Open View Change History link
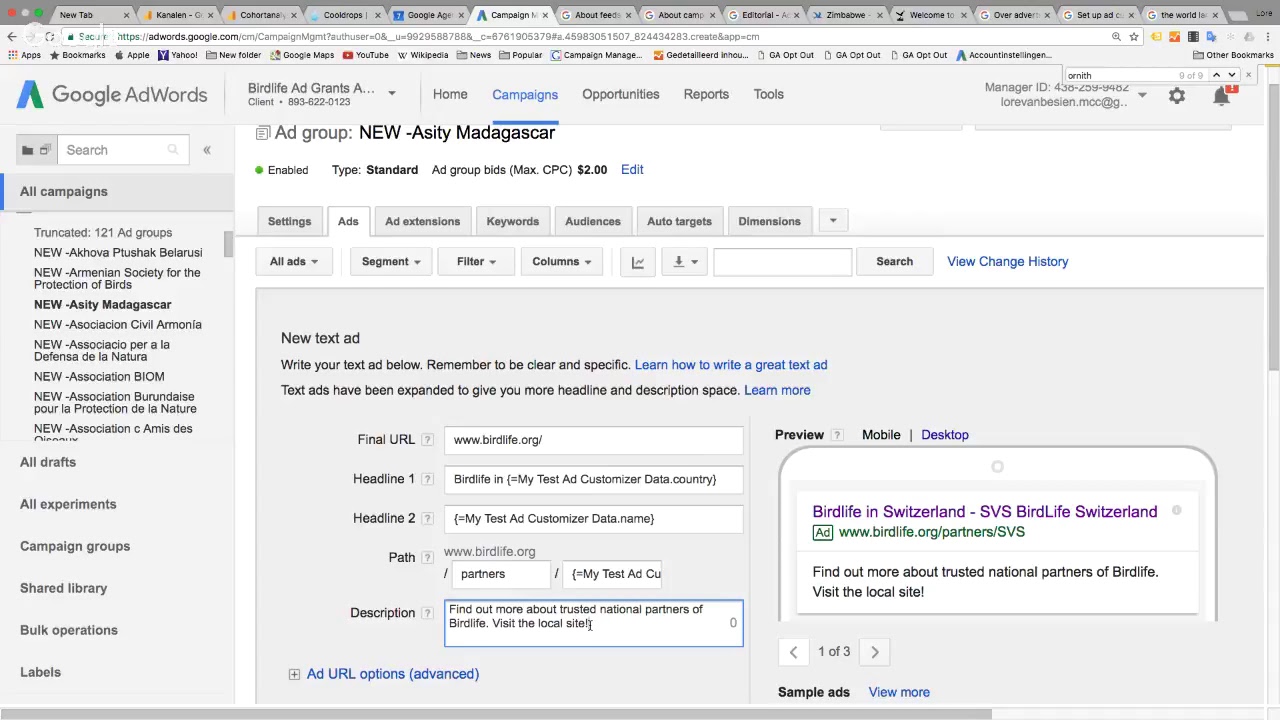Image resolution: width=1280 pixels, height=720 pixels. coord(1007,262)
